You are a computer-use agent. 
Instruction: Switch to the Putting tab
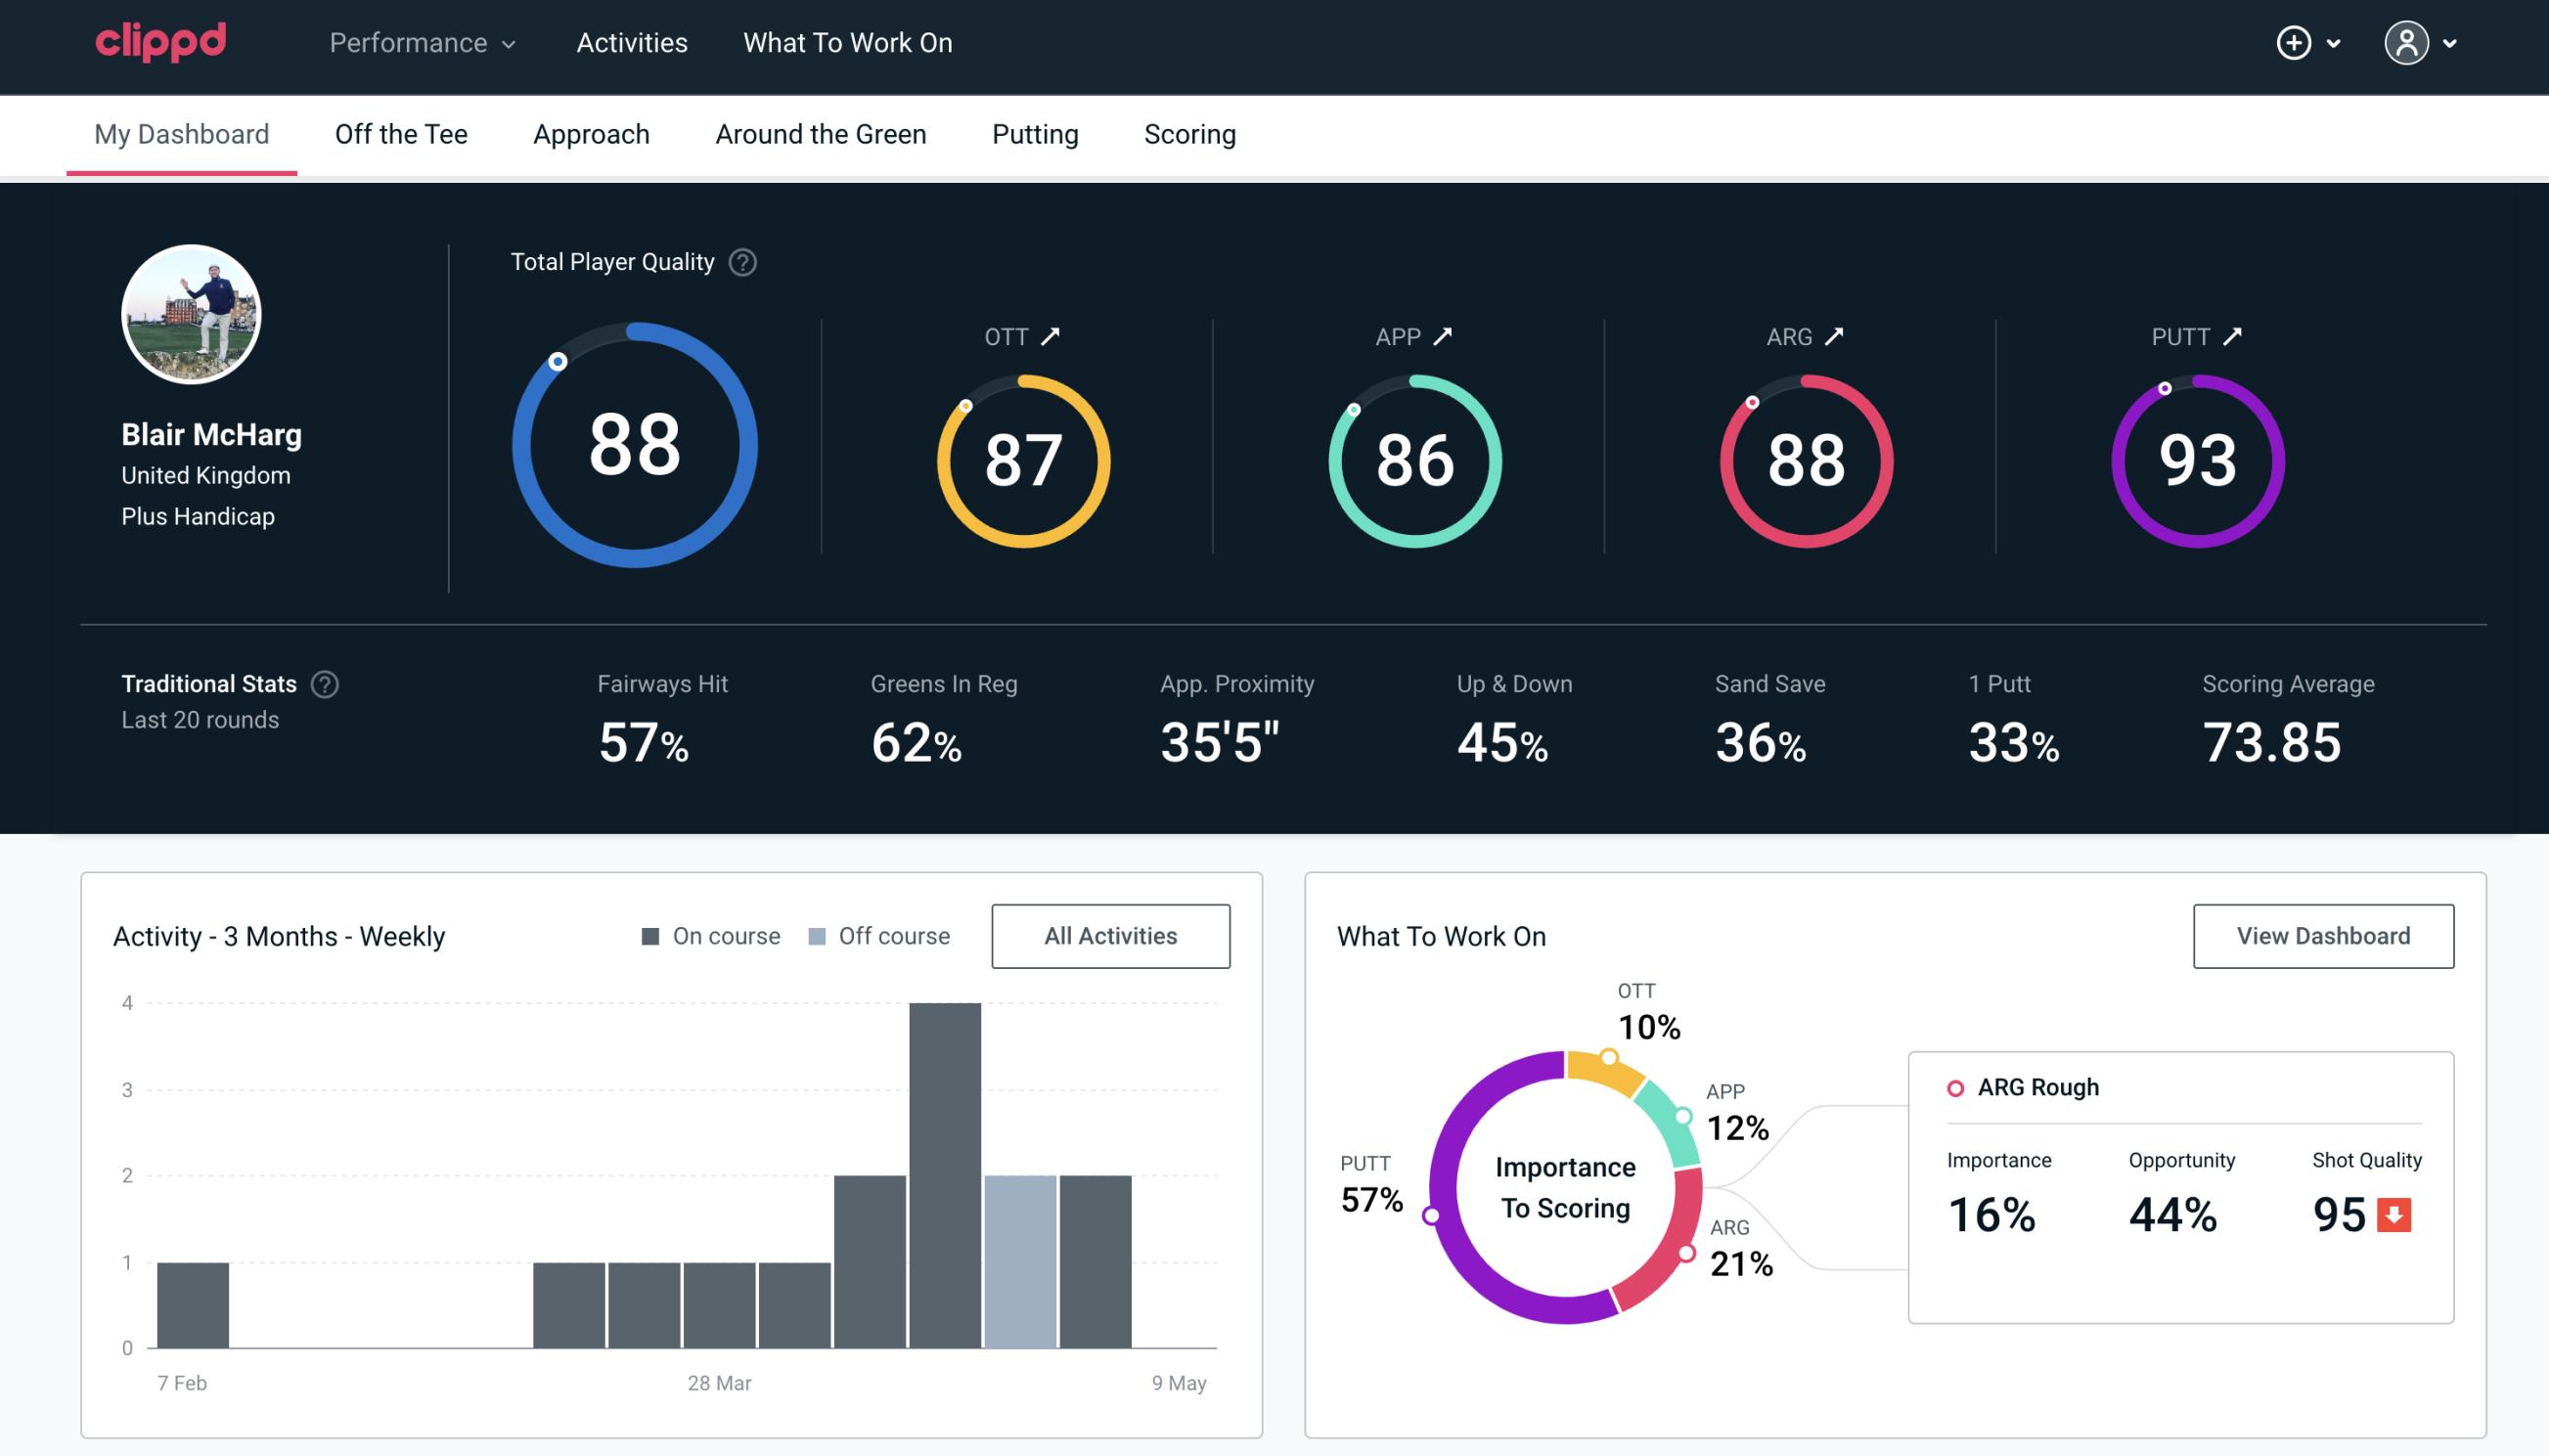[1033, 133]
